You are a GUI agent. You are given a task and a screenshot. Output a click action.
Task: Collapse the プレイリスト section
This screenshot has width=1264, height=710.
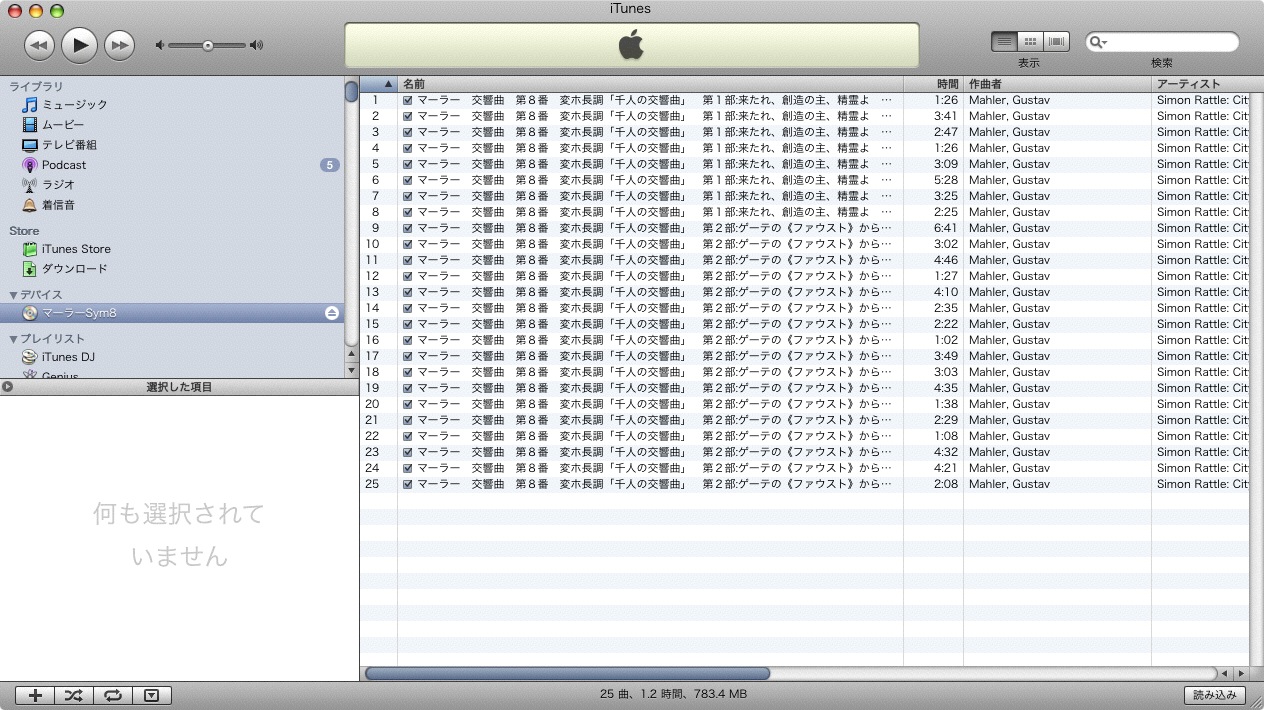[x=14, y=339]
